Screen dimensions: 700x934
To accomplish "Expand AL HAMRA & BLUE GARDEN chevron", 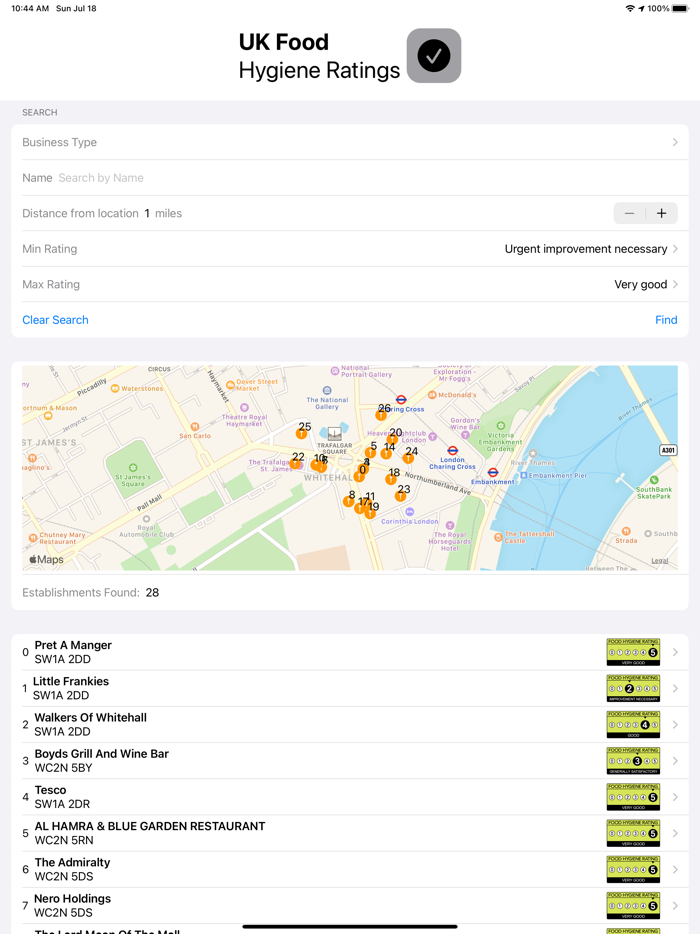I will click(x=675, y=833).
